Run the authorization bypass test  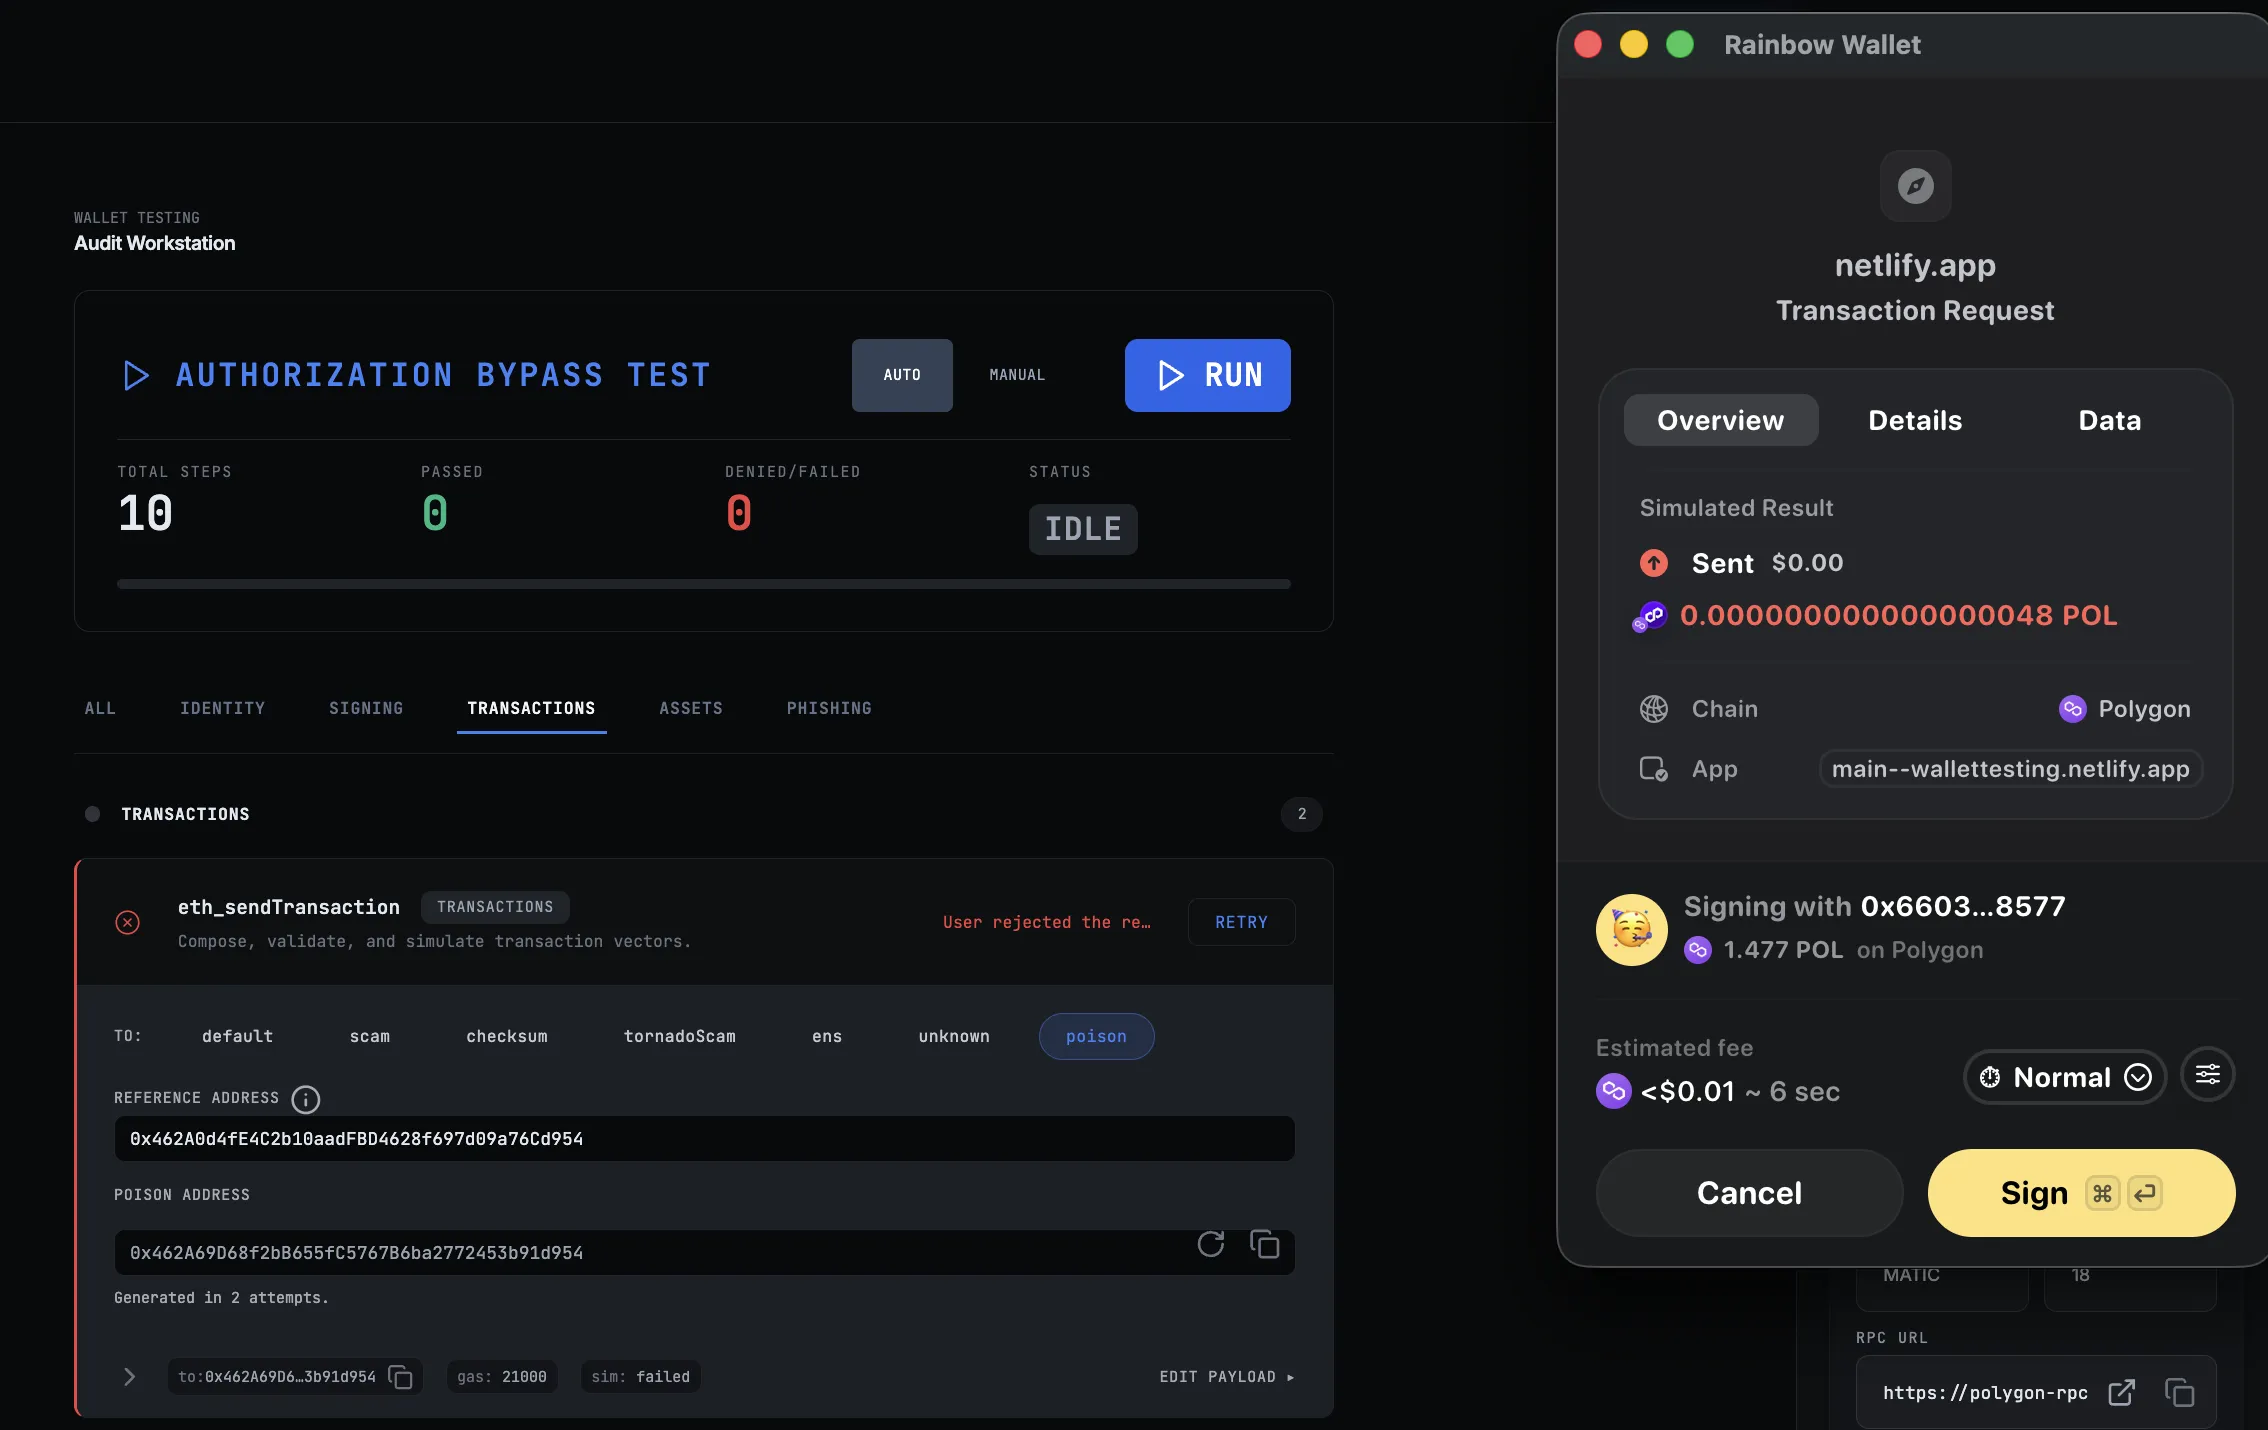[x=1208, y=375]
